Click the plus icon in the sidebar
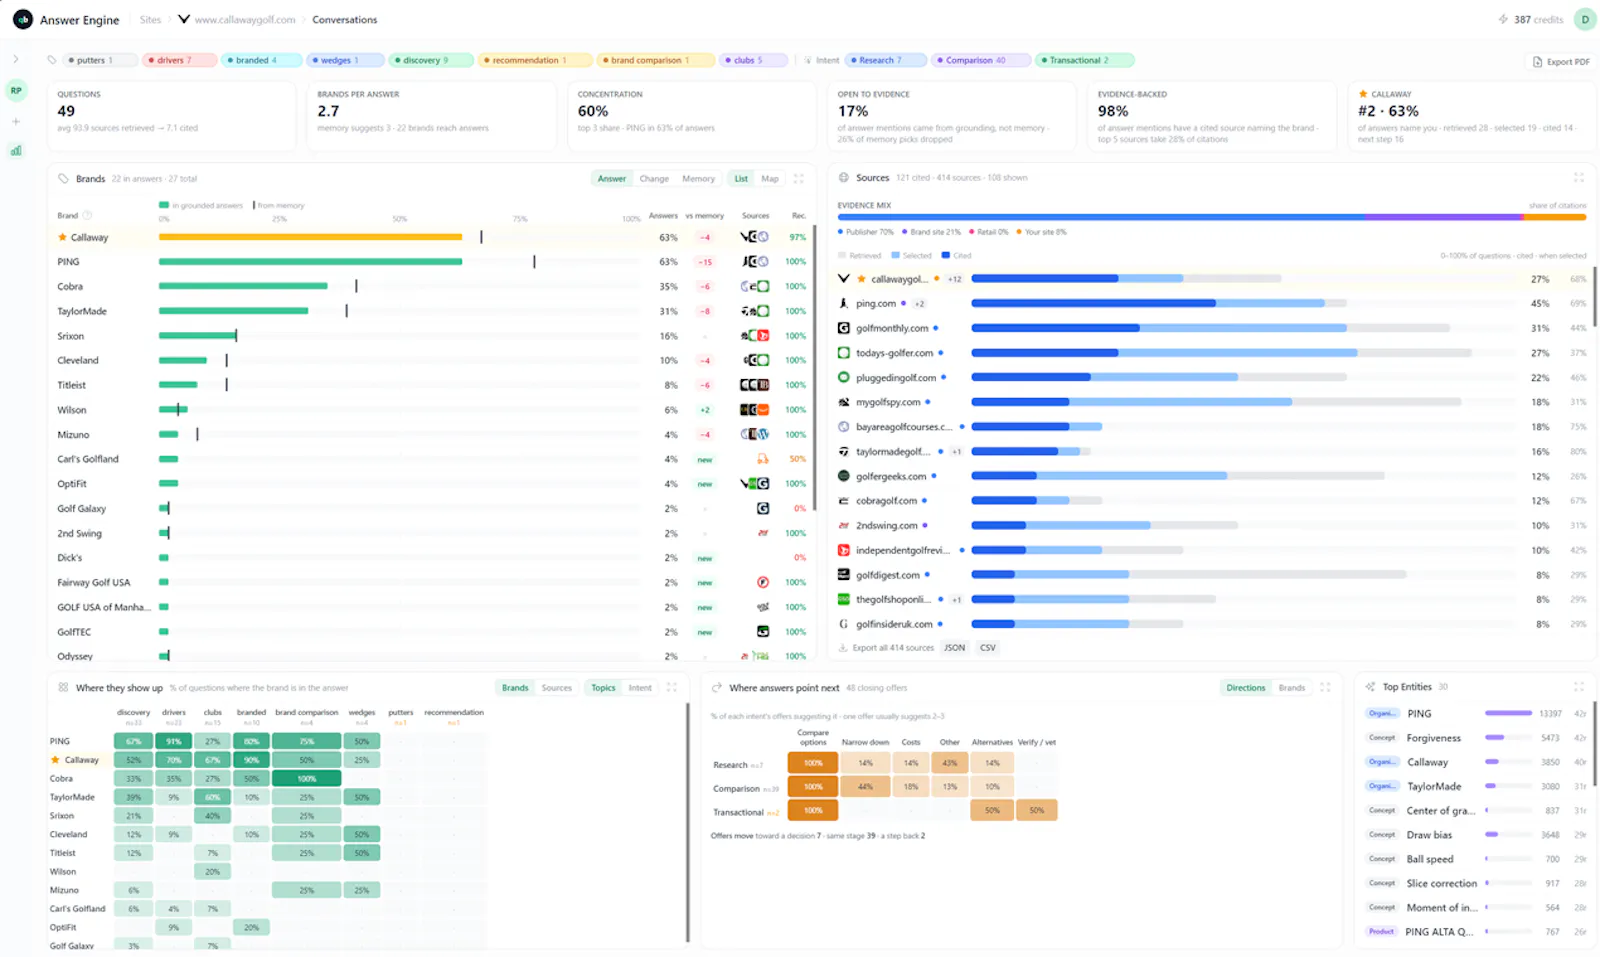 16,121
